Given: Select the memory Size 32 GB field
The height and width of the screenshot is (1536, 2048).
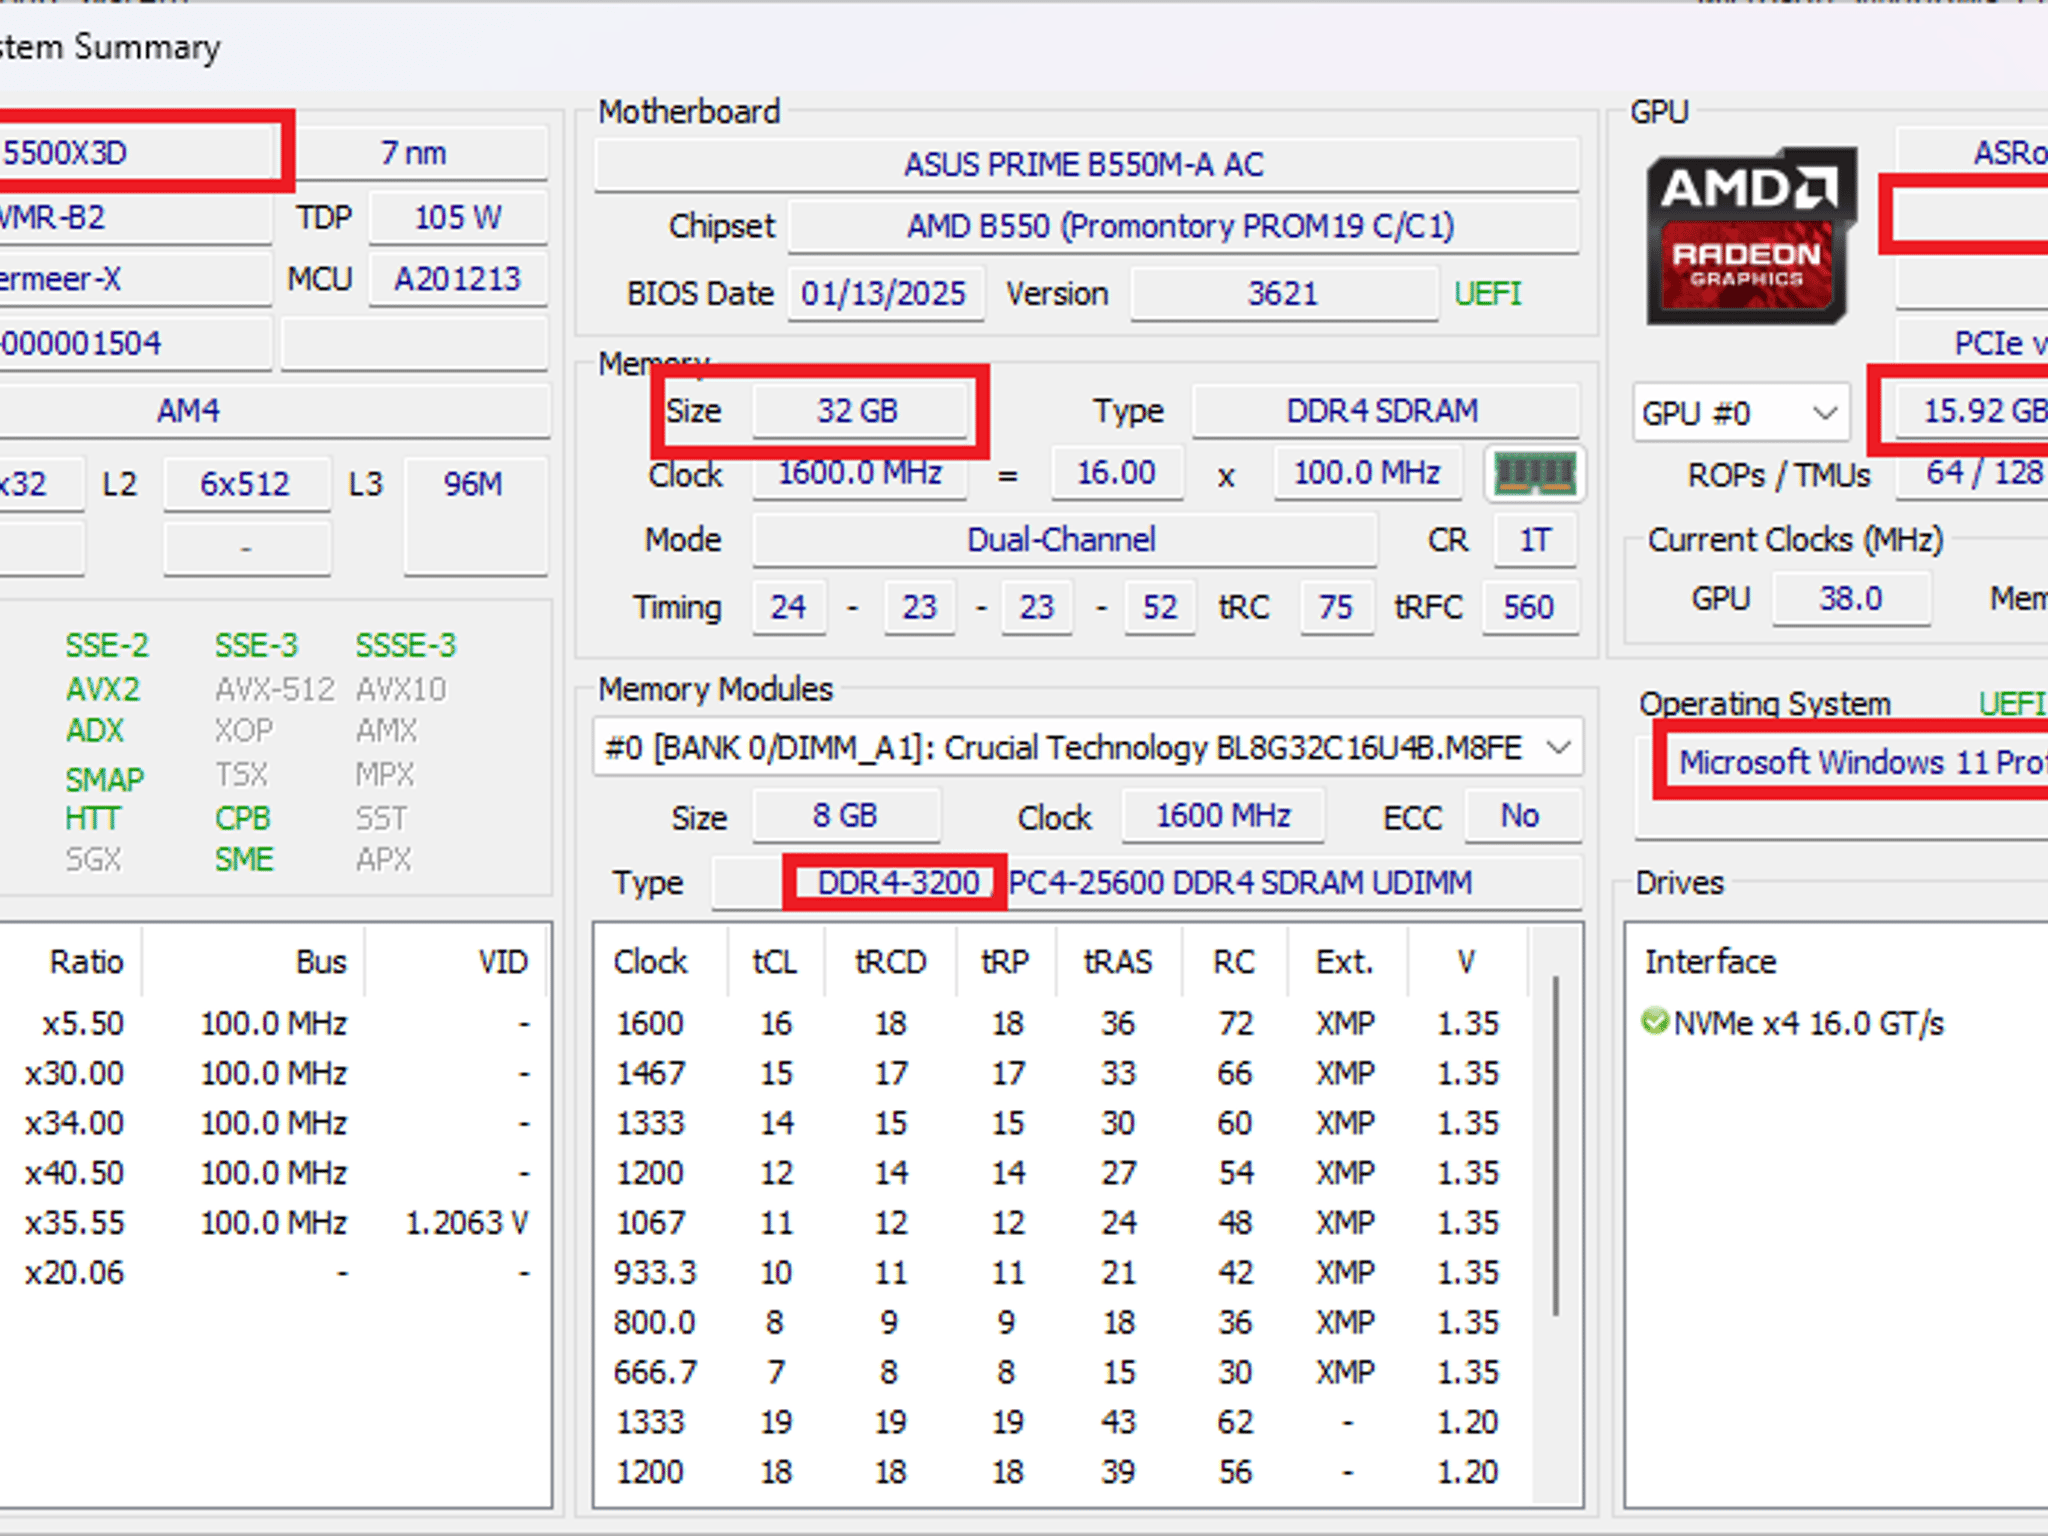Looking at the screenshot, I should [x=859, y=411].
